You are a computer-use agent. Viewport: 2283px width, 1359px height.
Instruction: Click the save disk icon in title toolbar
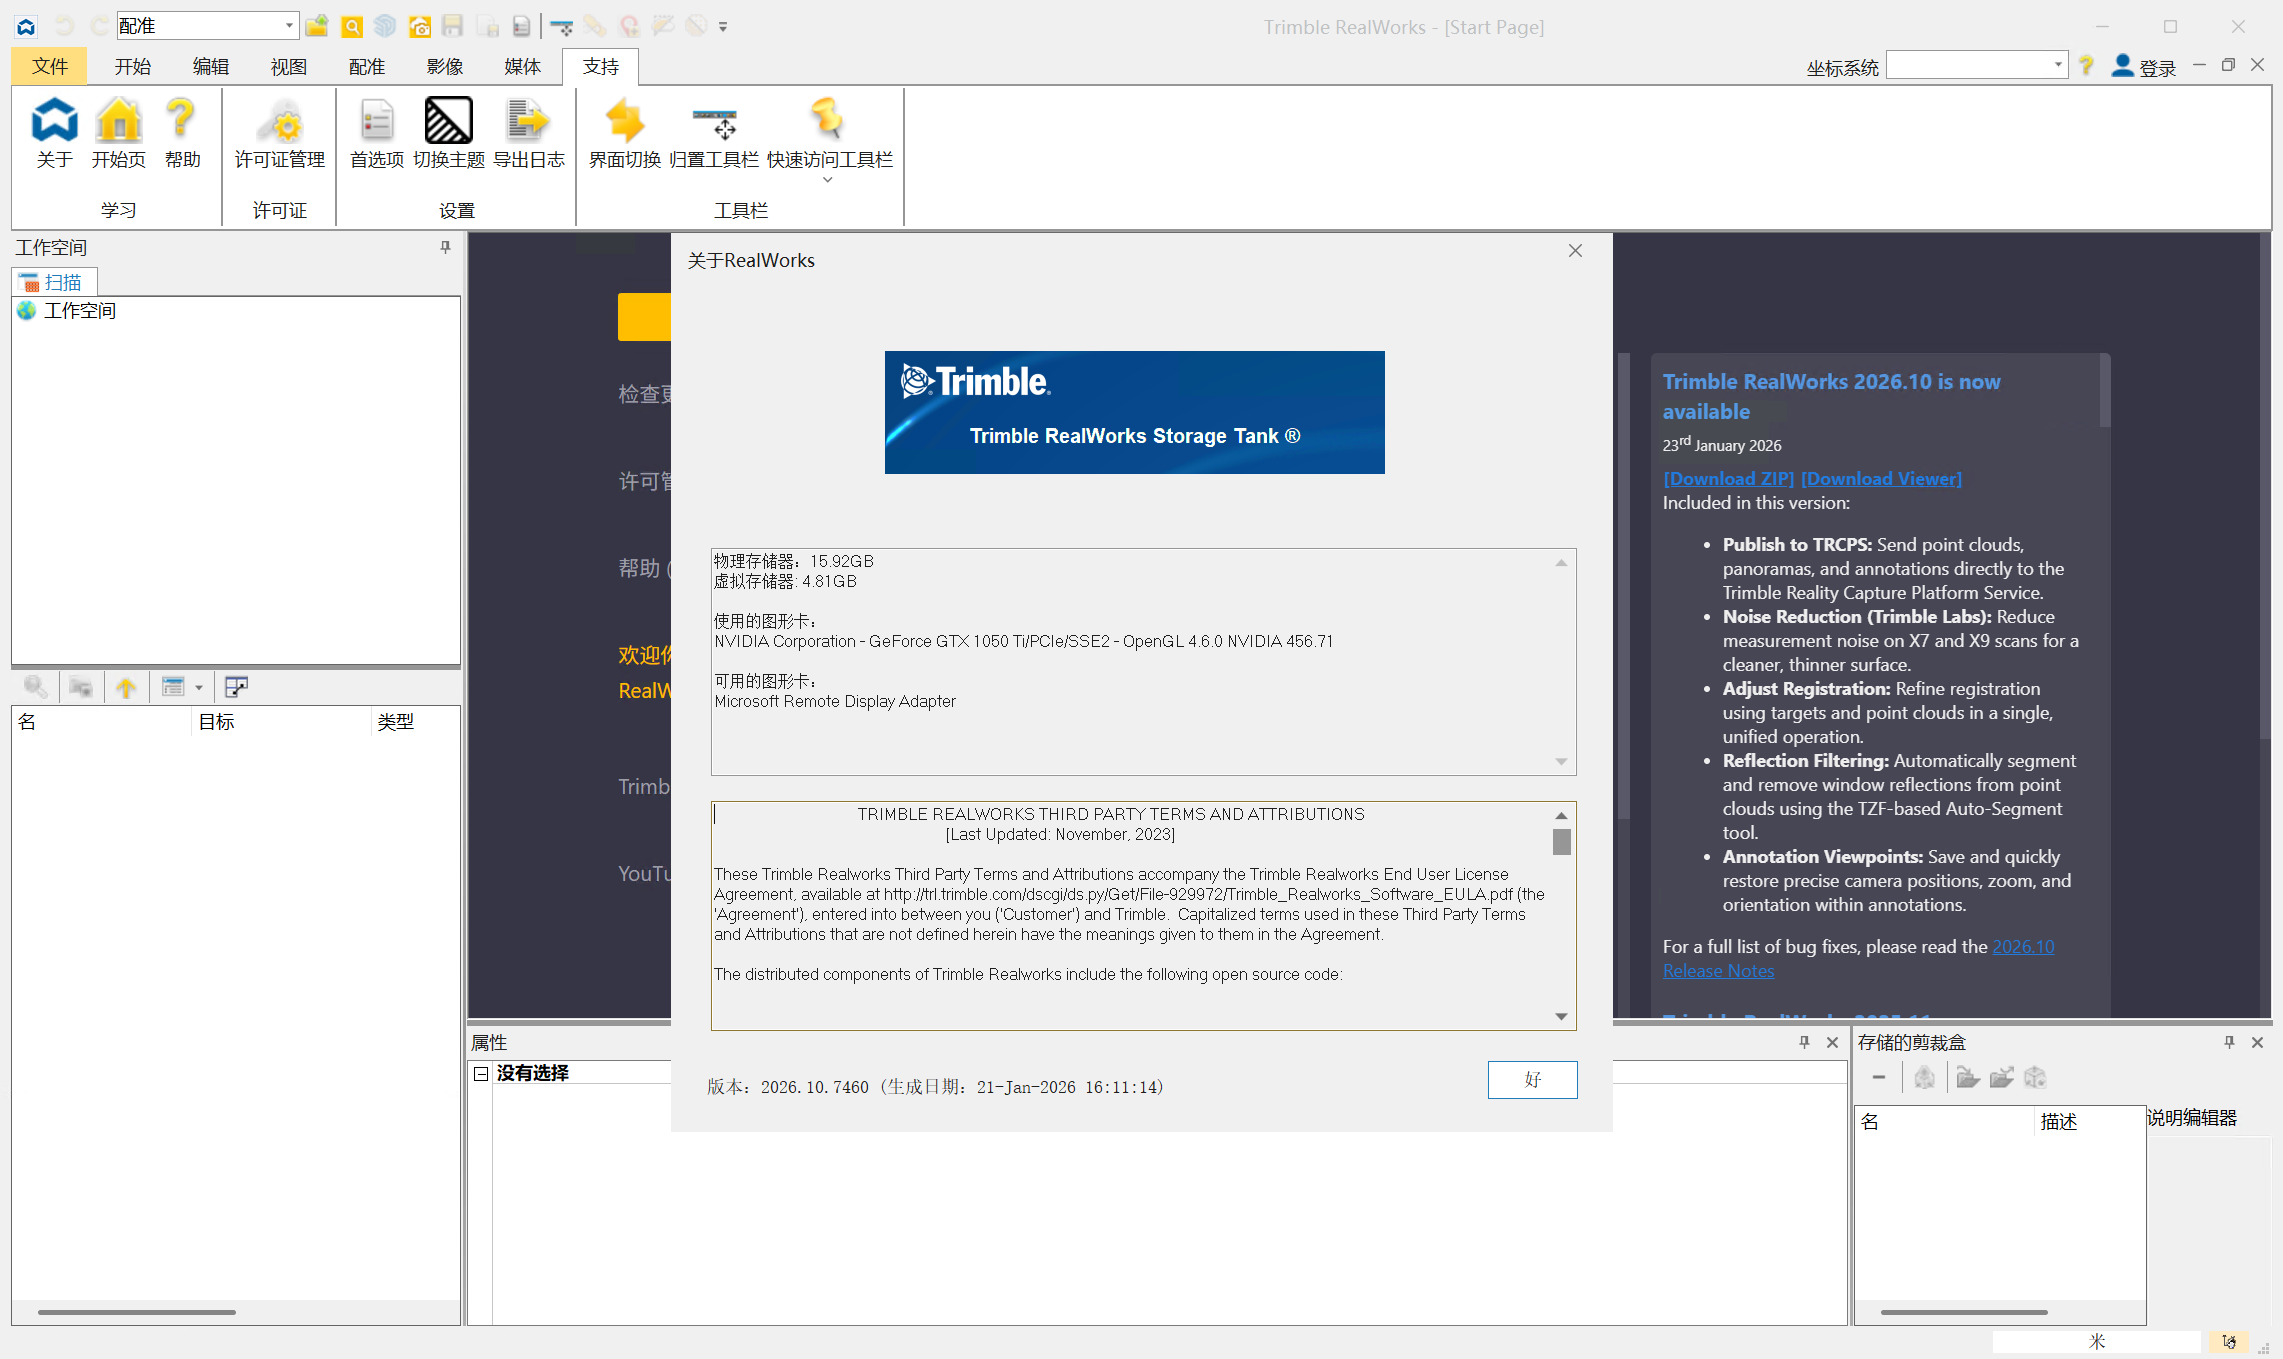pos(453,26)
